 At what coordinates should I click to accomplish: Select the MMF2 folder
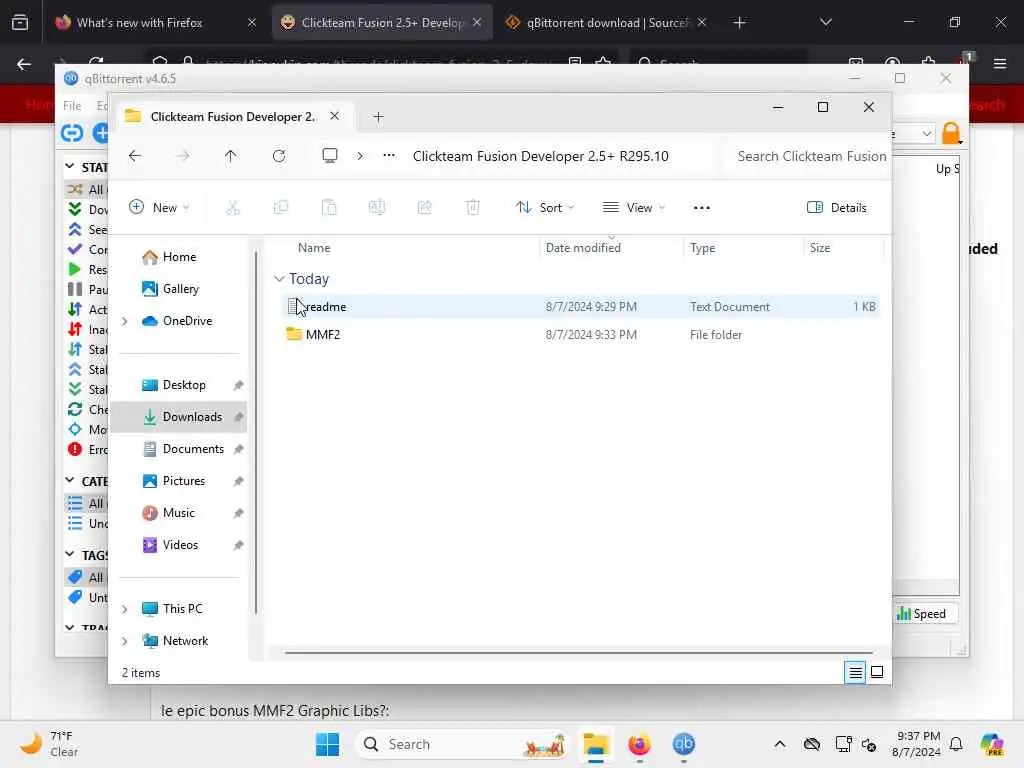[580, 334]
